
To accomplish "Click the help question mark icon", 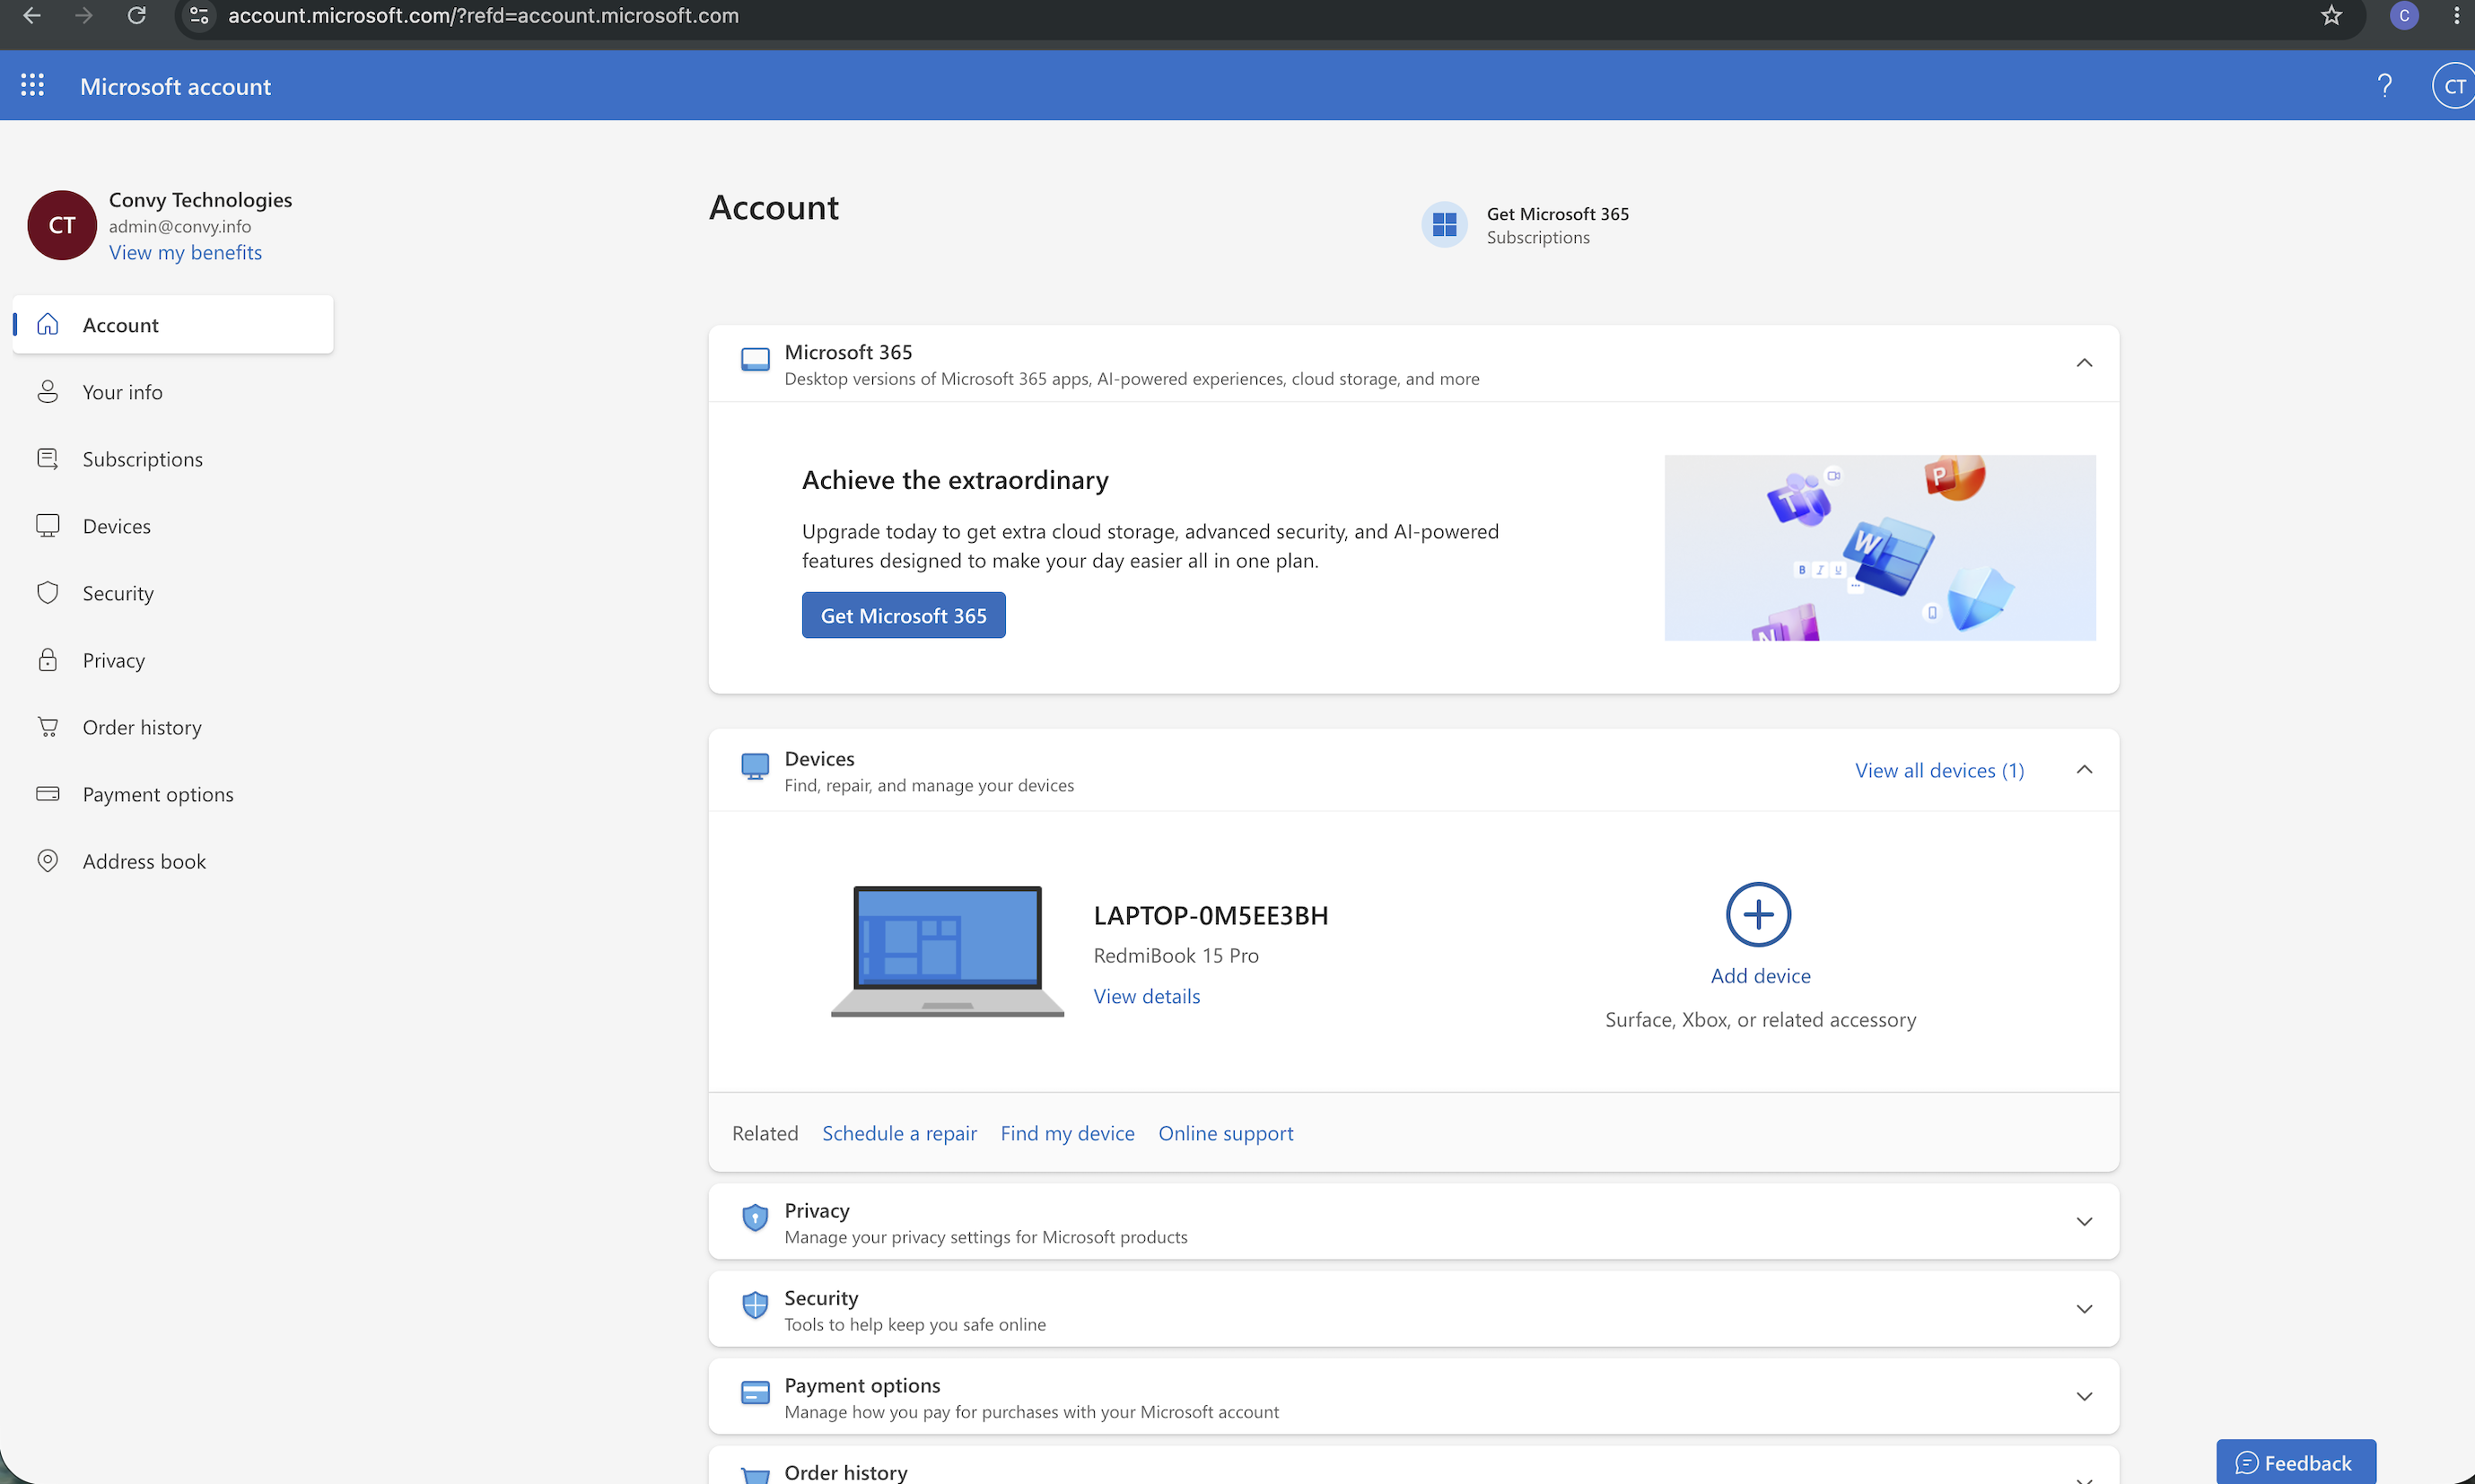I will click(x=2384, y=86).
